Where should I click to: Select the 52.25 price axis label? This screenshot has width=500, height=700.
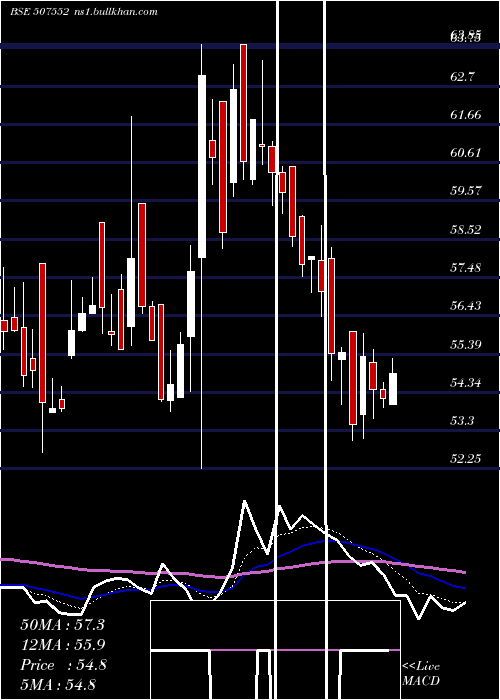[466, 458]
